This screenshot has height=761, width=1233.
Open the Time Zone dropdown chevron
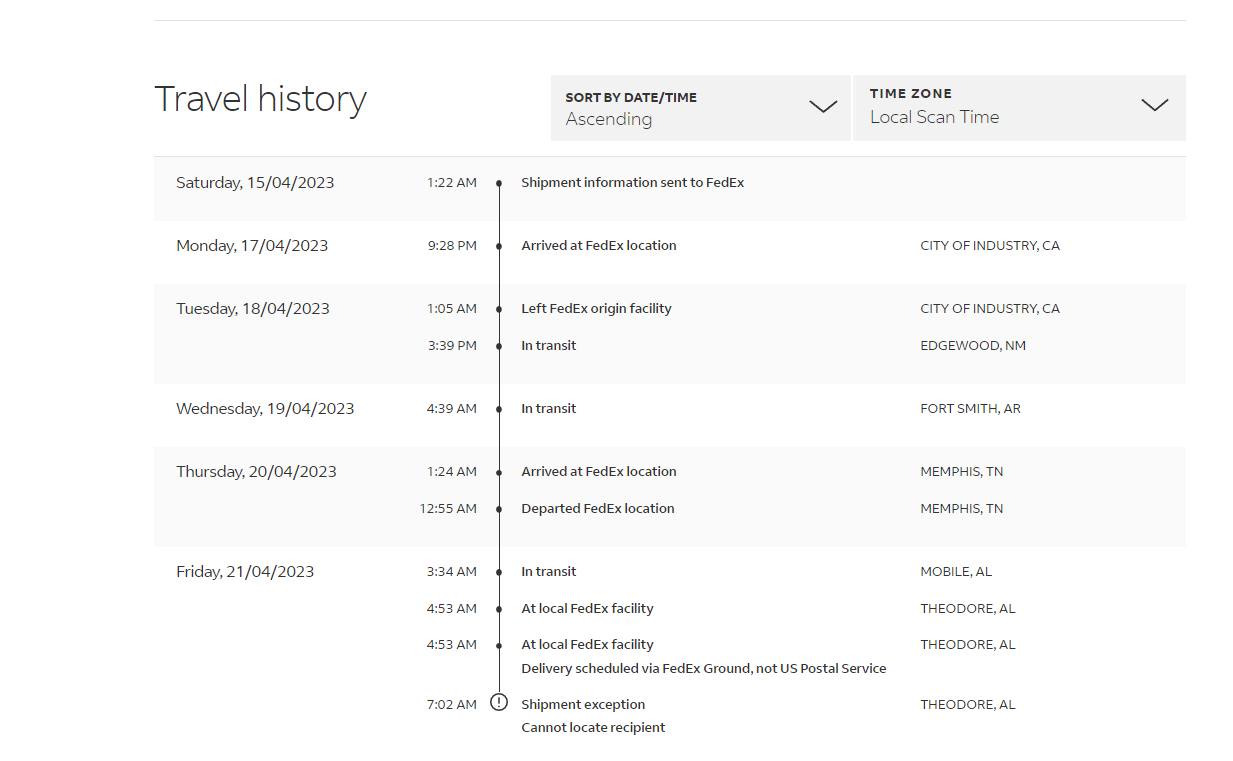tap(1154, 105)
